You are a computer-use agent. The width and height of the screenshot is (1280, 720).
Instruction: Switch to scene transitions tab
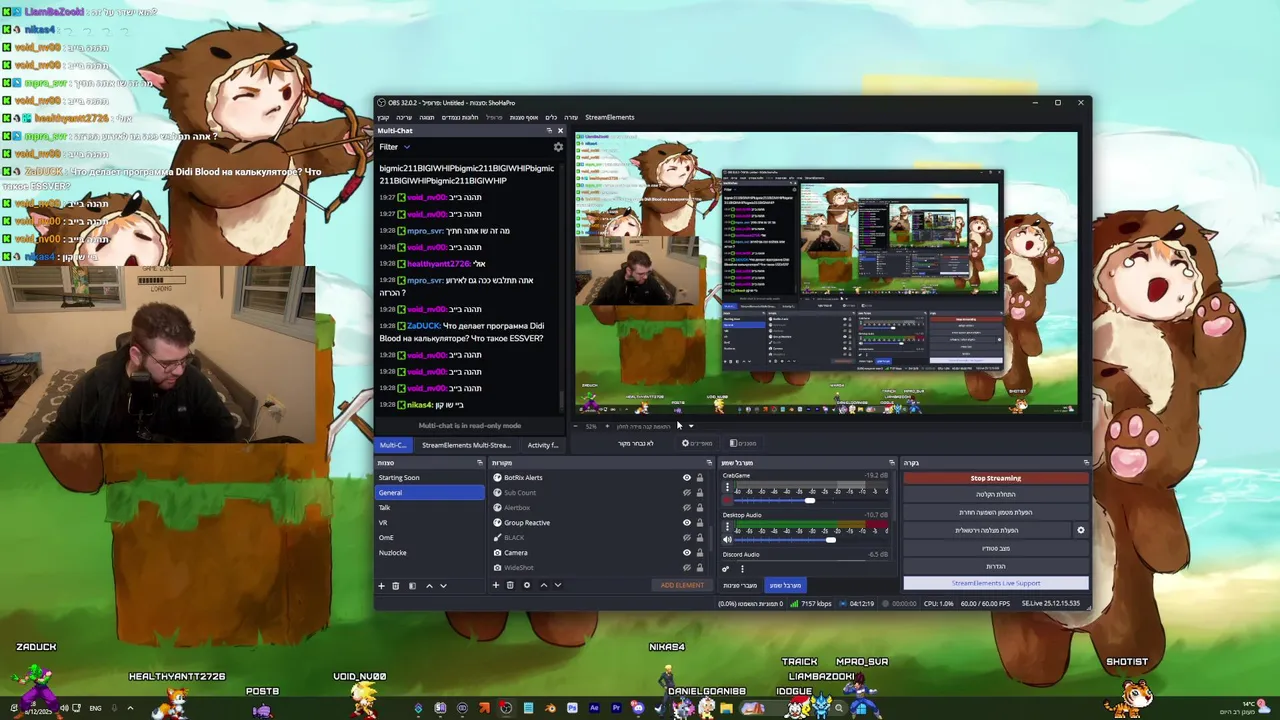pyautogui.click(x=740, y=585)
